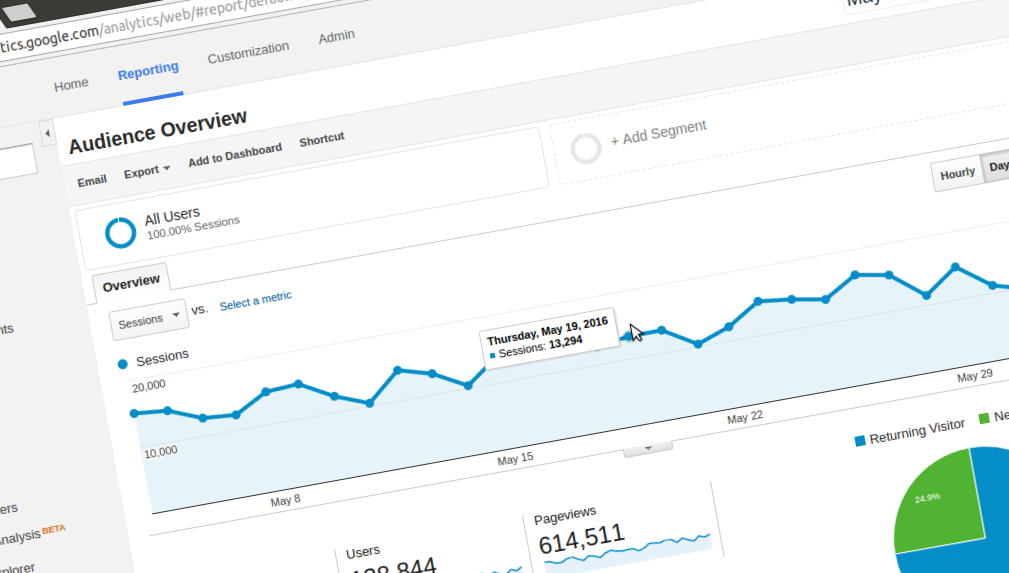Click the May 8 axis label

[285, 500]
